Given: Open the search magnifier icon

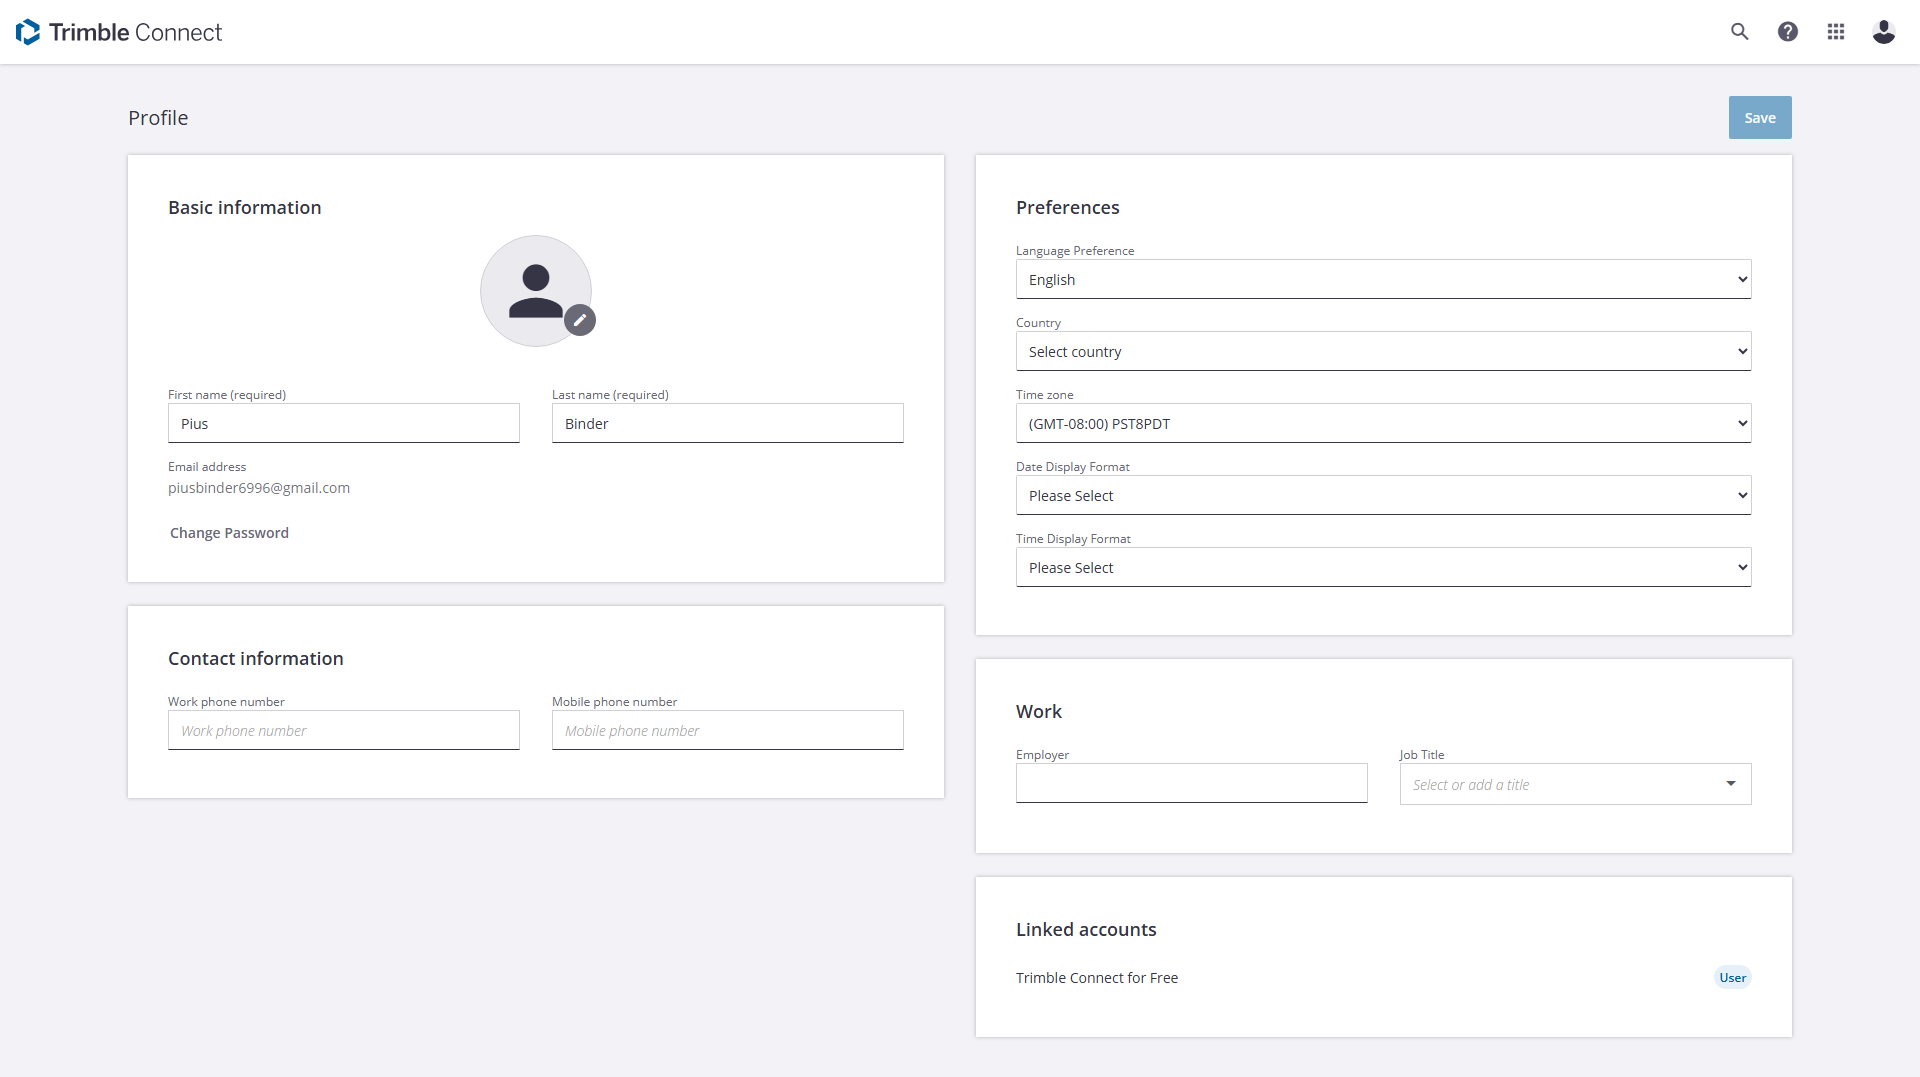Looking at the screenshot, I should pos(1739,32).
